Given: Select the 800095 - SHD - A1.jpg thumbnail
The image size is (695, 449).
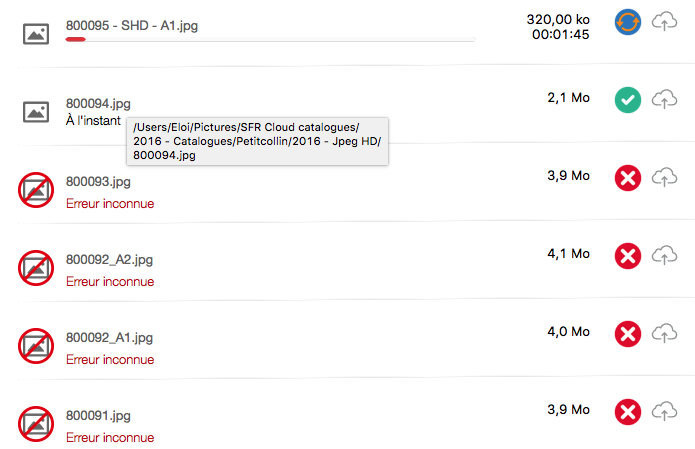Looking at the screenshot, I should (36, 34).
